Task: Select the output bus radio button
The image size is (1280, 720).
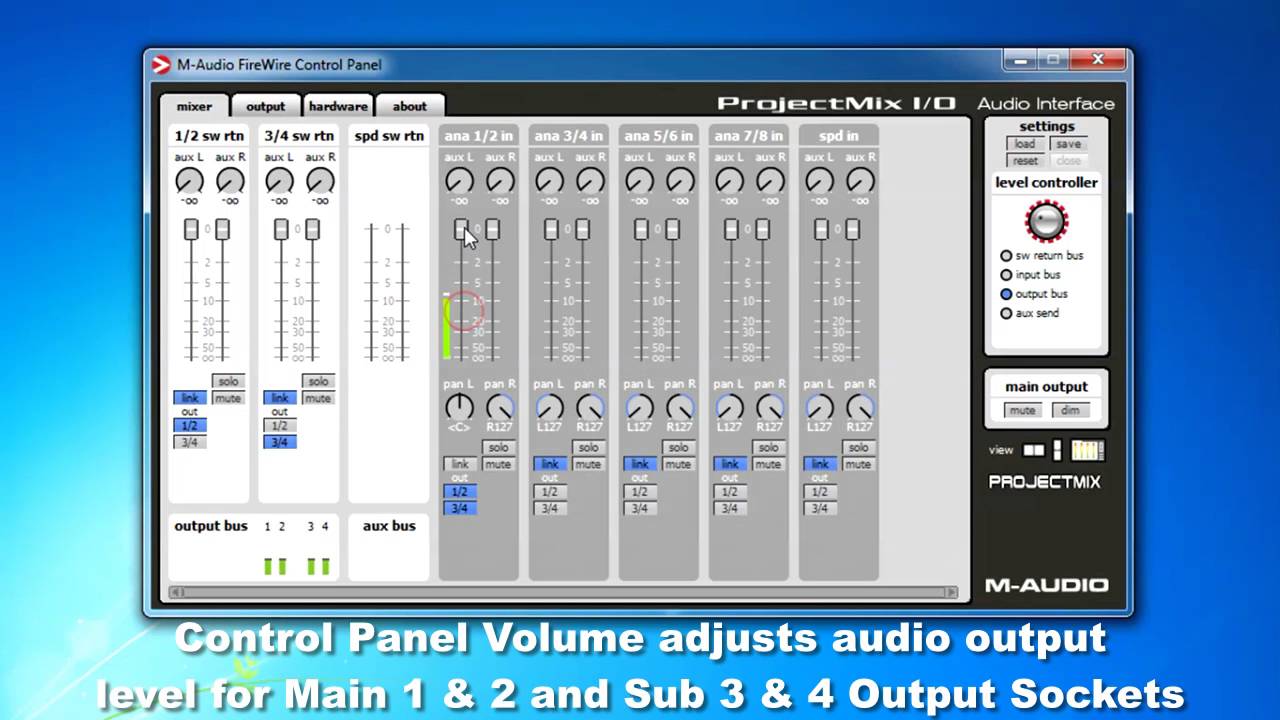Action: tap(1007, 294)
